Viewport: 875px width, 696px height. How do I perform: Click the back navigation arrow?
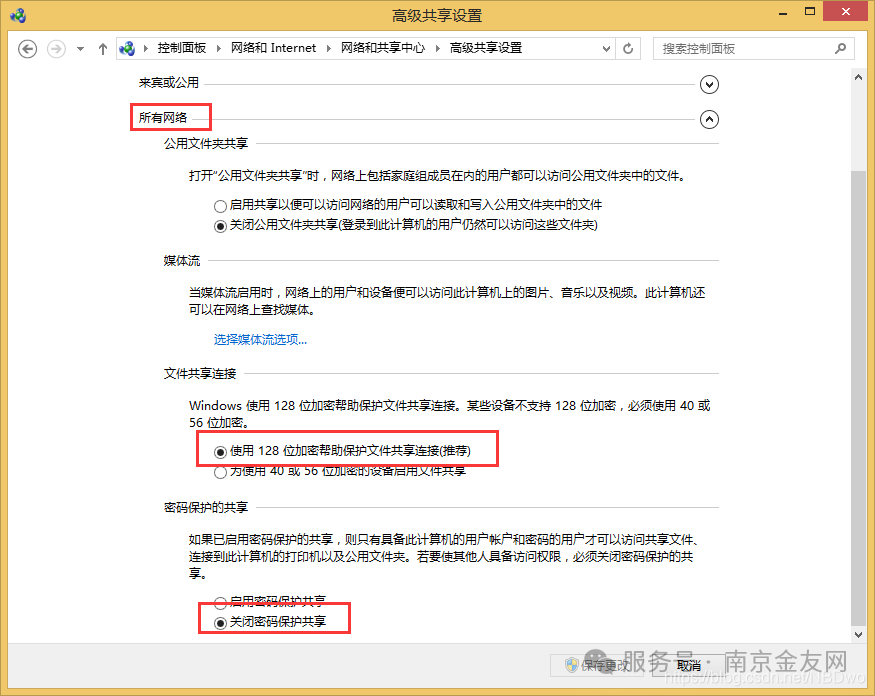pos(27,48)
